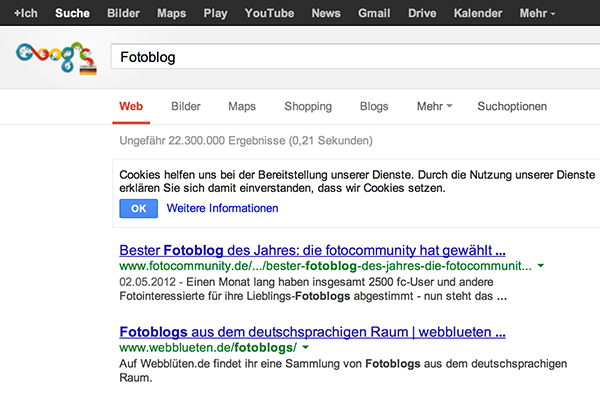Open YouTube from the top bar

pos(269,13)
